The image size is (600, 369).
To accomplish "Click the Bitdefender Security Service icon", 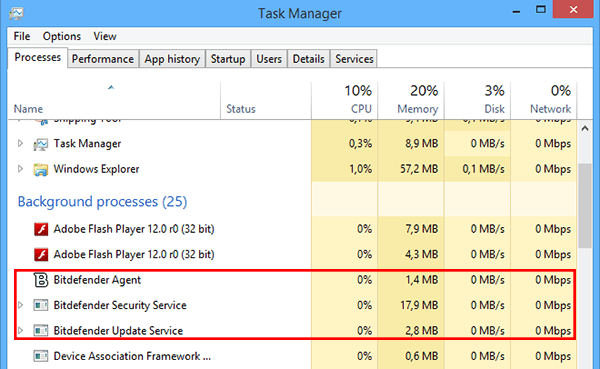I will [x=41, y=305].
